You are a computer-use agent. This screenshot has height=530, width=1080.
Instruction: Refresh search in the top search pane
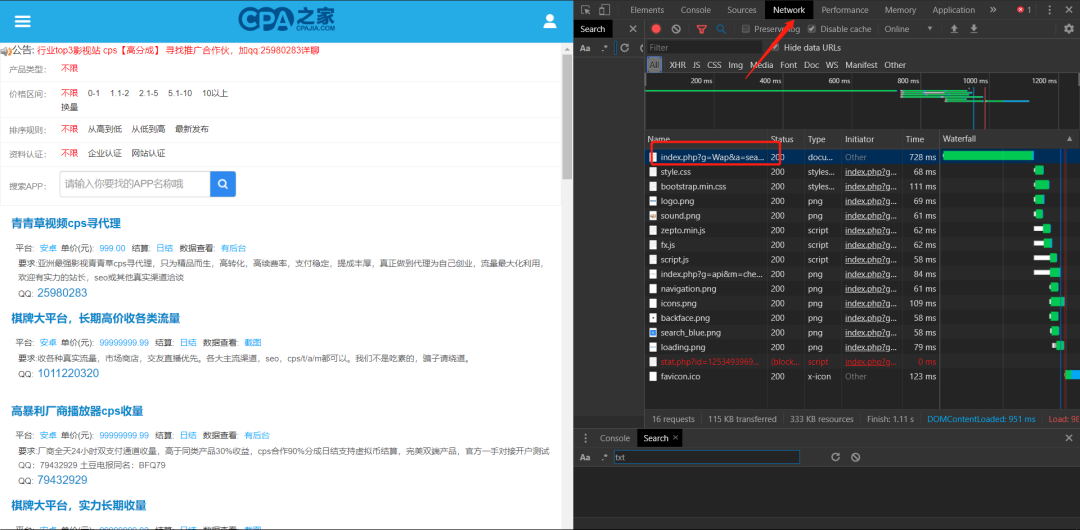coord(625,48)
